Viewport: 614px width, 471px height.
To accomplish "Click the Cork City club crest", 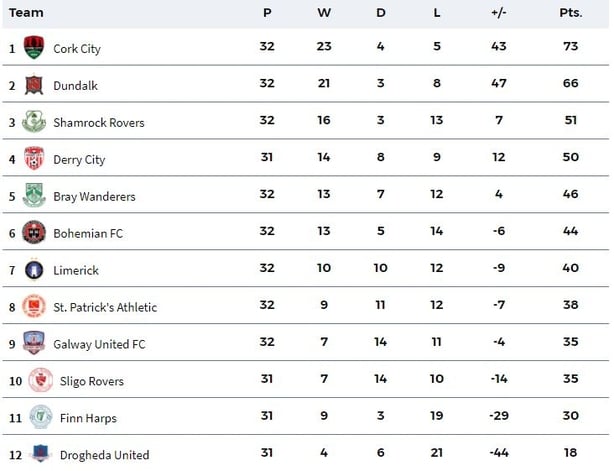I will pos(34,47).
